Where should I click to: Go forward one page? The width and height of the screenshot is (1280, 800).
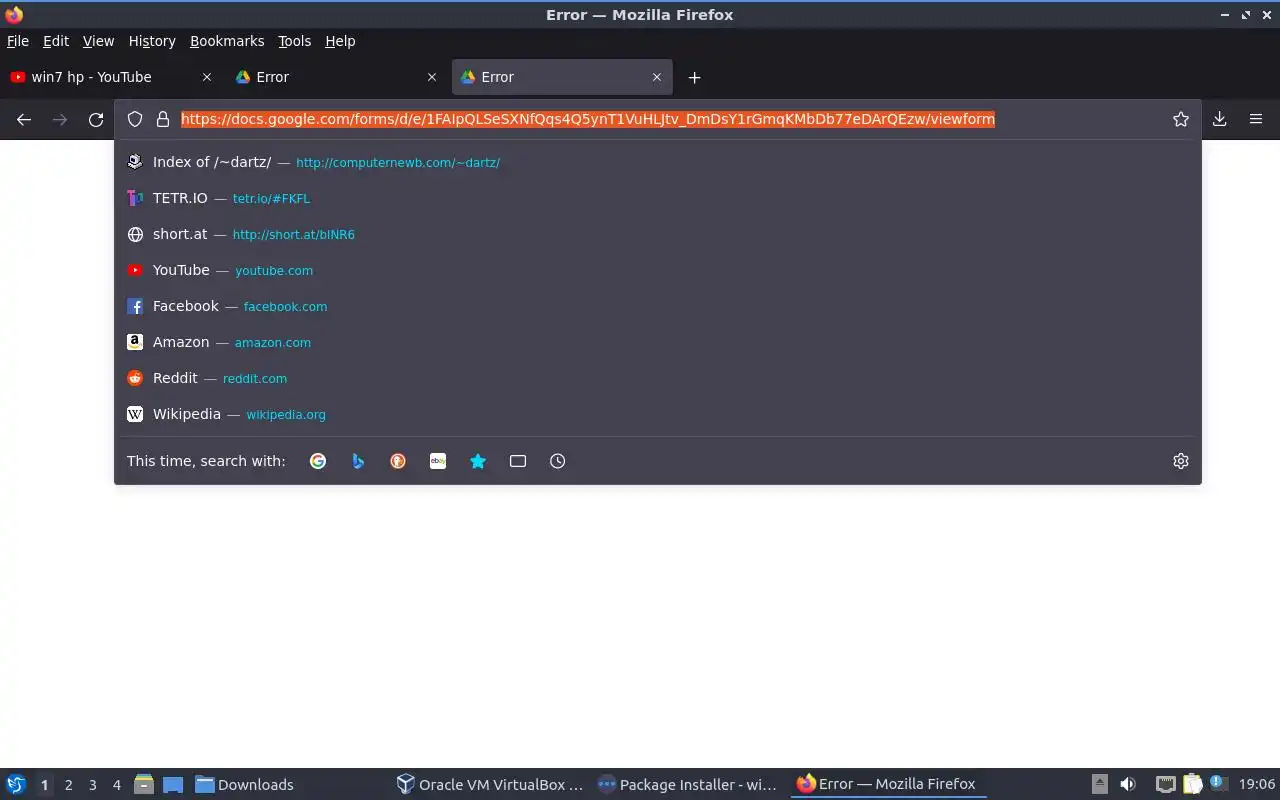pyautogui.click(x=60, y=119)
